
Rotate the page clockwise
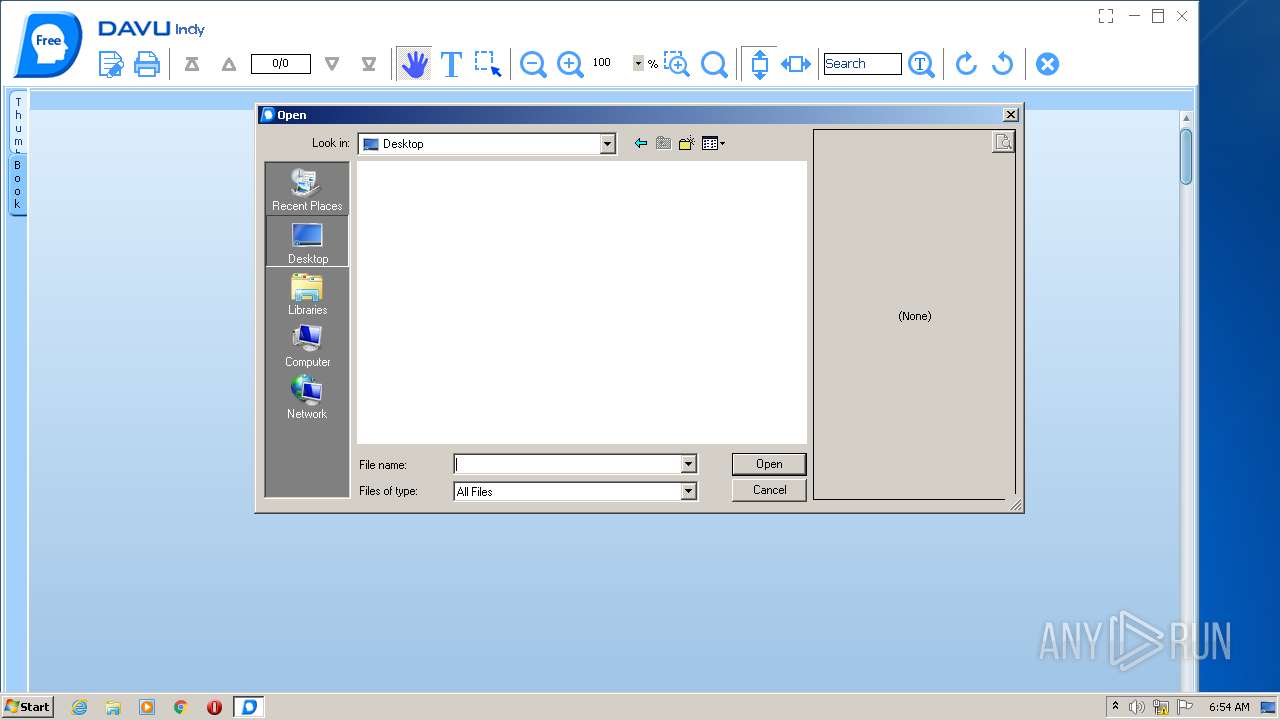point(966,64)
